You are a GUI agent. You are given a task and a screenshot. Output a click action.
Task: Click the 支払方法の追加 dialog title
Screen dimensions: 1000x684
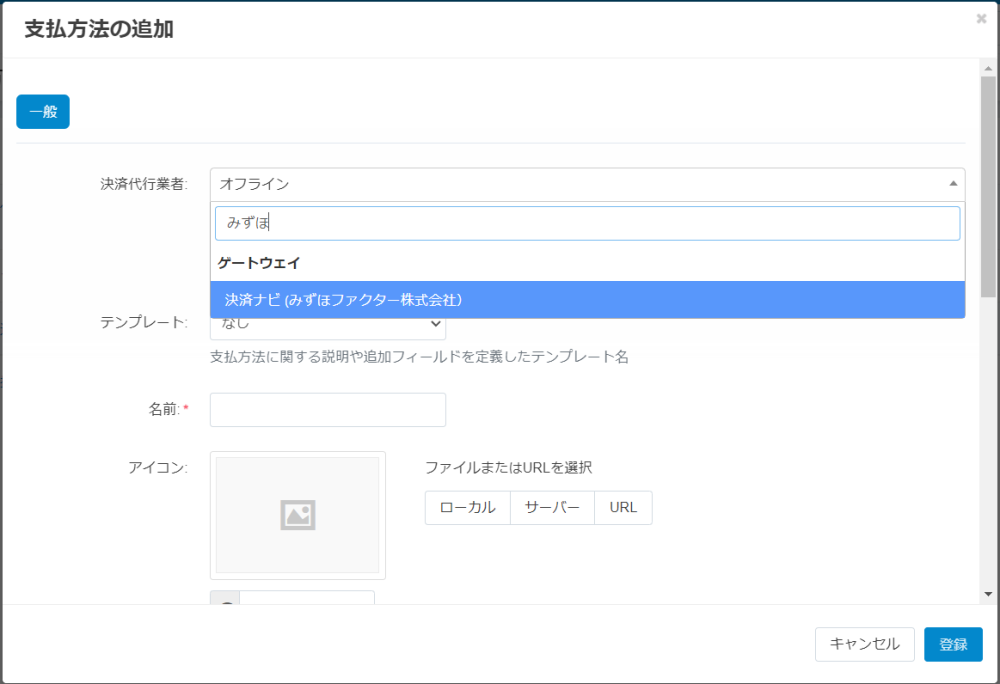click(x=98, y=29)
